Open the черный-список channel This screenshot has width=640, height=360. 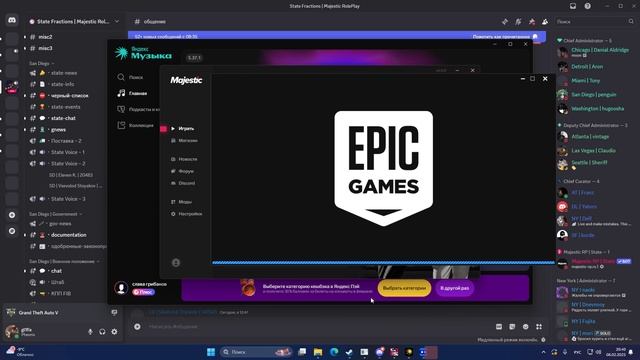pyautogui.click(x=69, y=96)
